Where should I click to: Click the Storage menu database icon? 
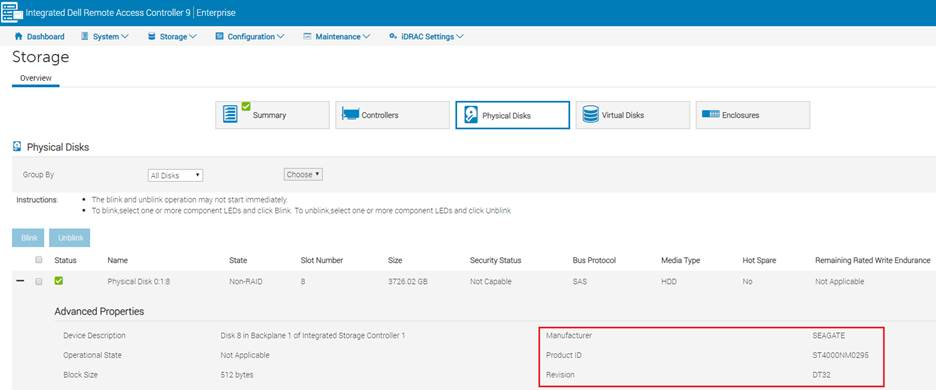(152, 36)
